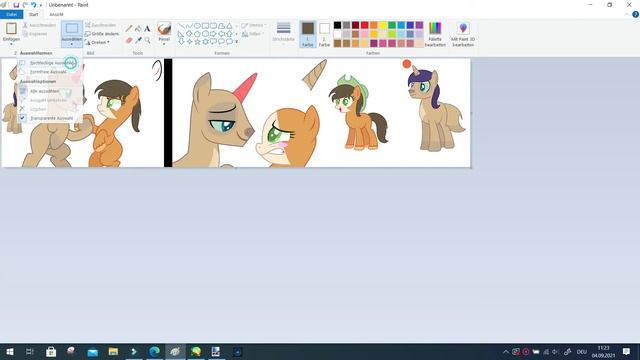Select the Pencil tool
This screenshot has width=640, height=360.
pyautogui.click(x=129, y=29)
